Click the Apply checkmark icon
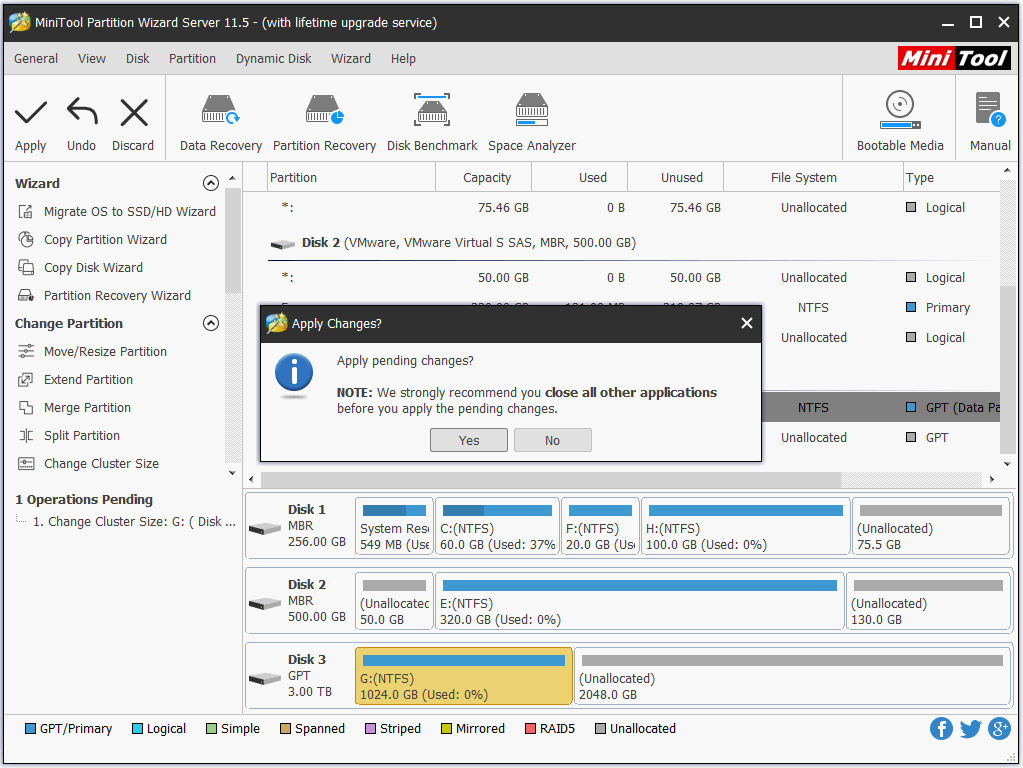Image resolution: width=1023 pixels, height=768 pixels. tap(31, 112)
